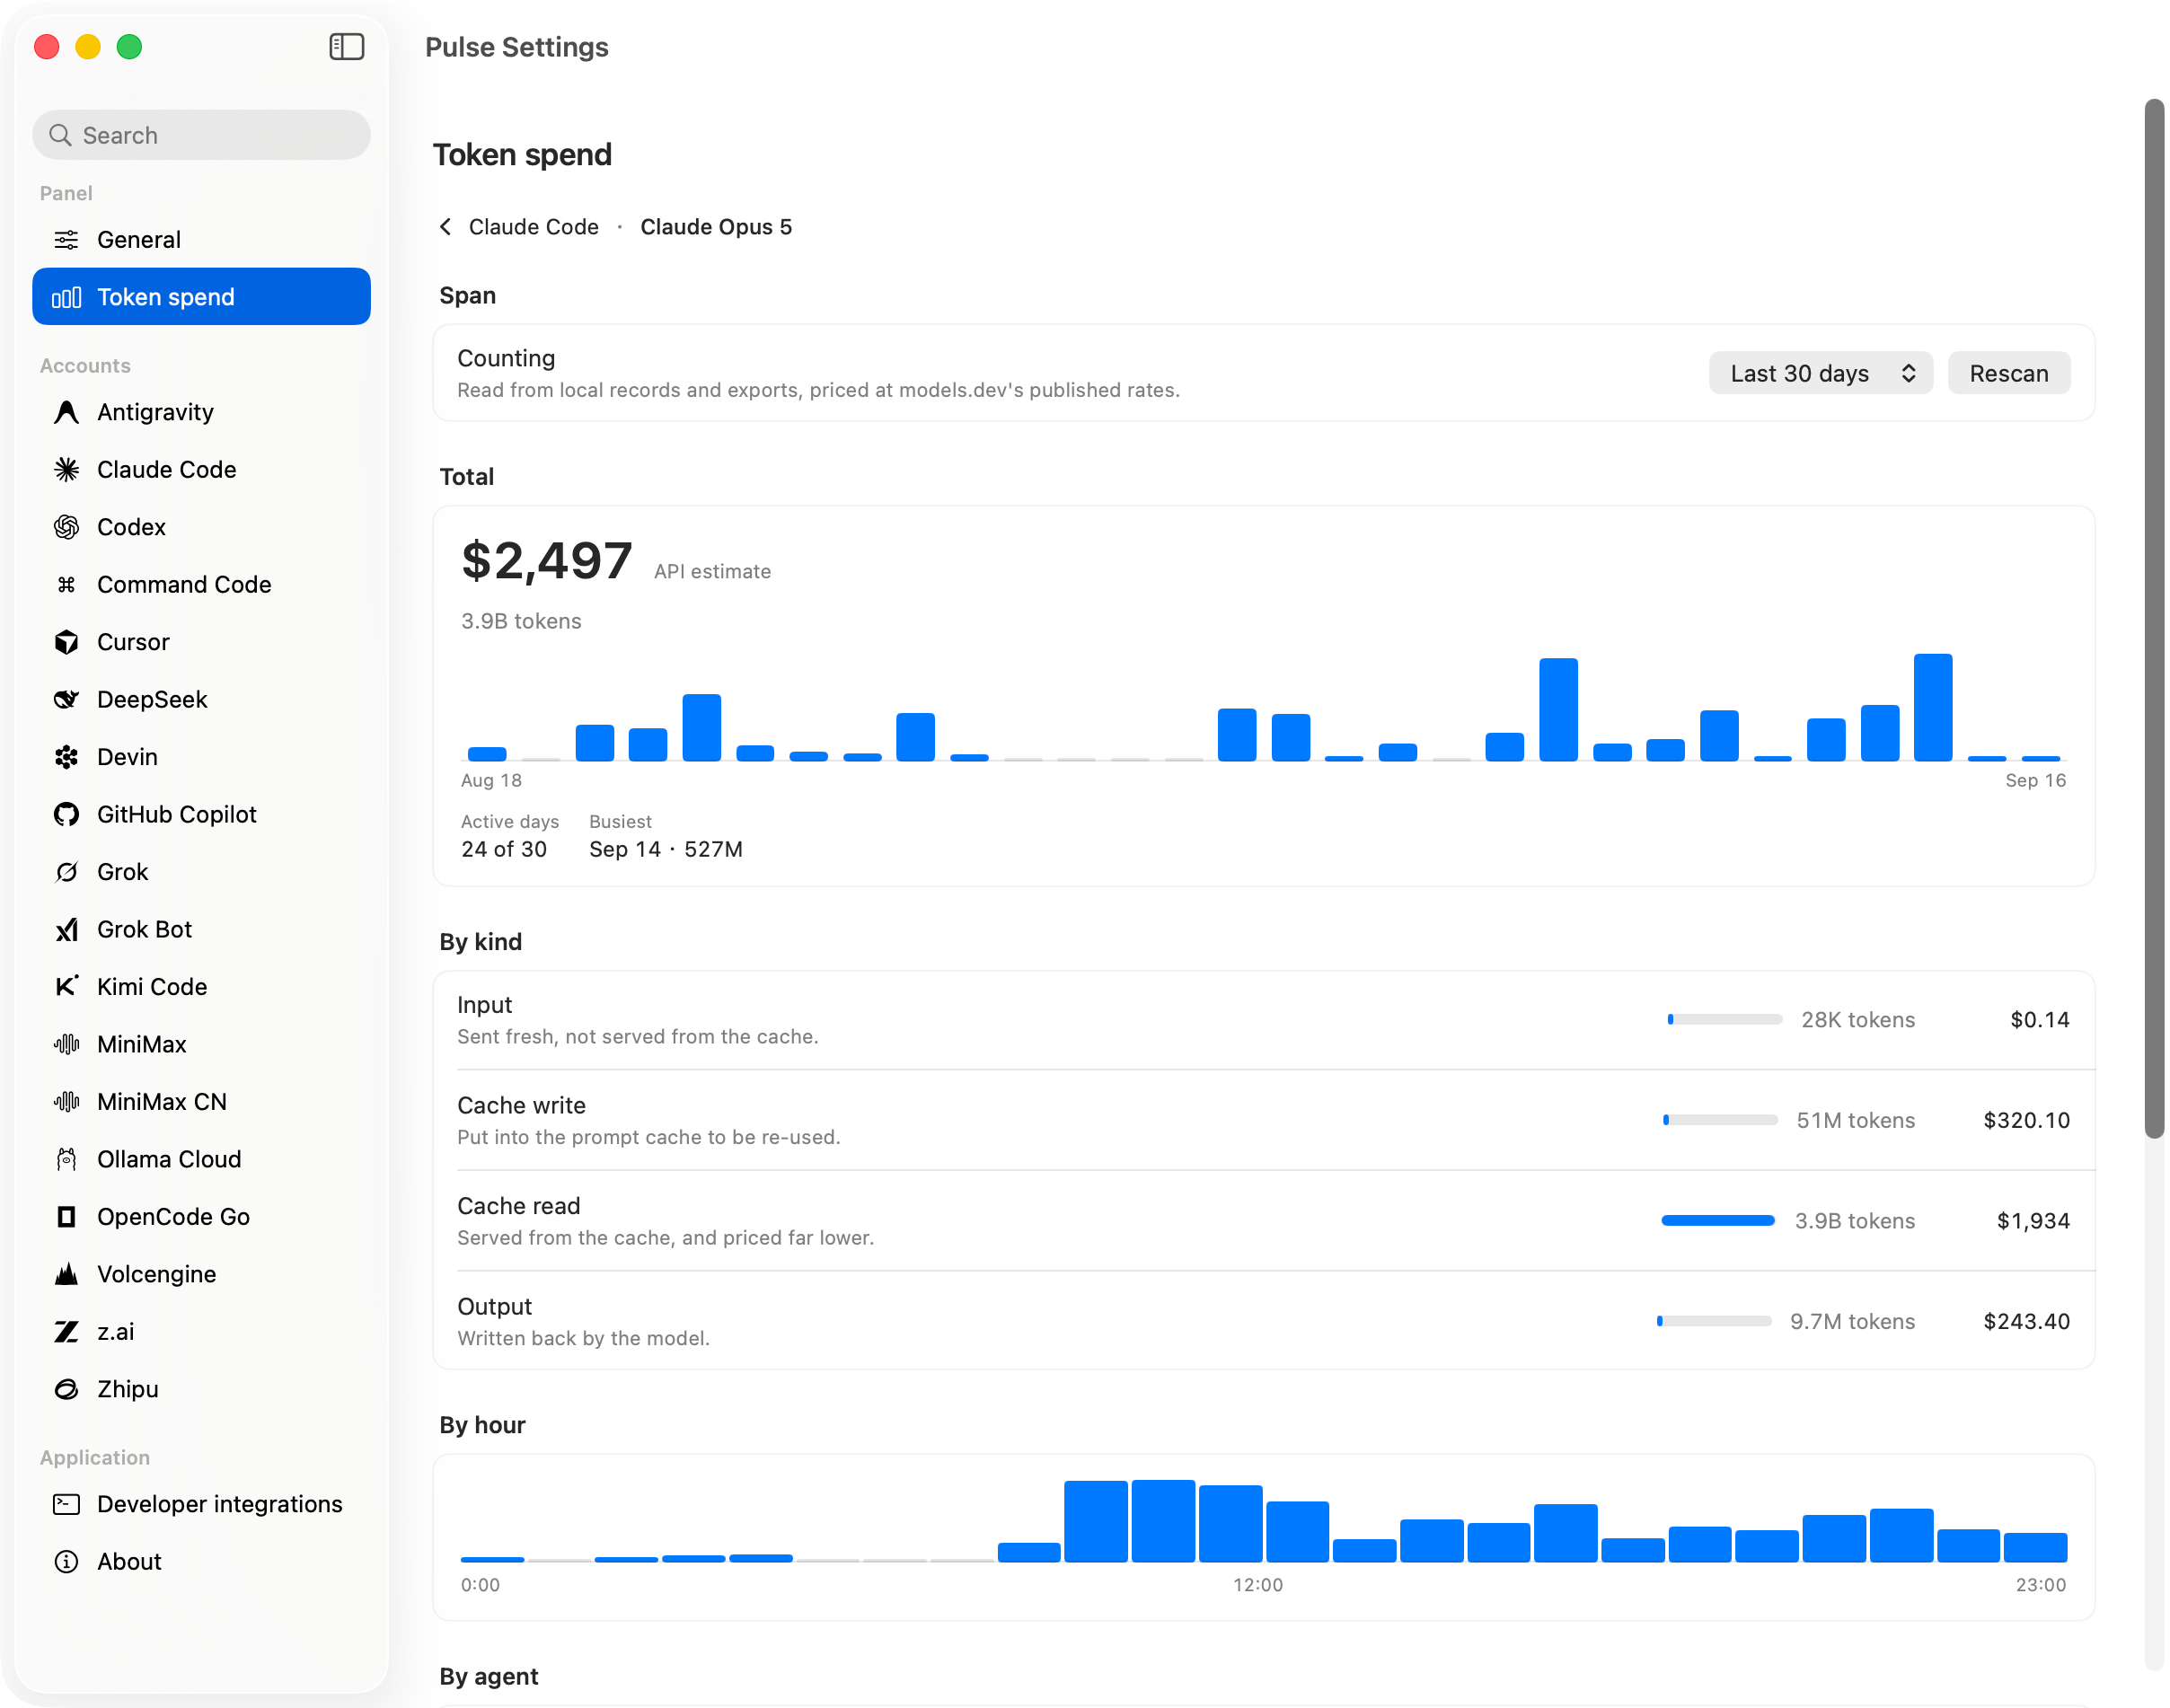The width and height of the screenshot is (2170, 1708).
Task: Rescan the token records
Action: (x=2008, y=373)
